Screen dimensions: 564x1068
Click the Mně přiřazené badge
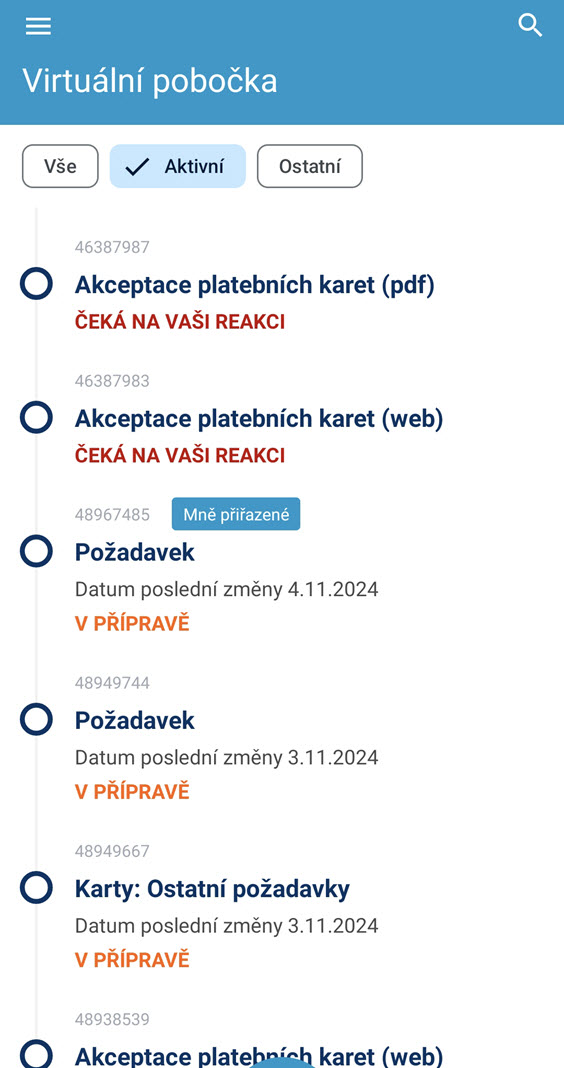(x=236, y=514)
